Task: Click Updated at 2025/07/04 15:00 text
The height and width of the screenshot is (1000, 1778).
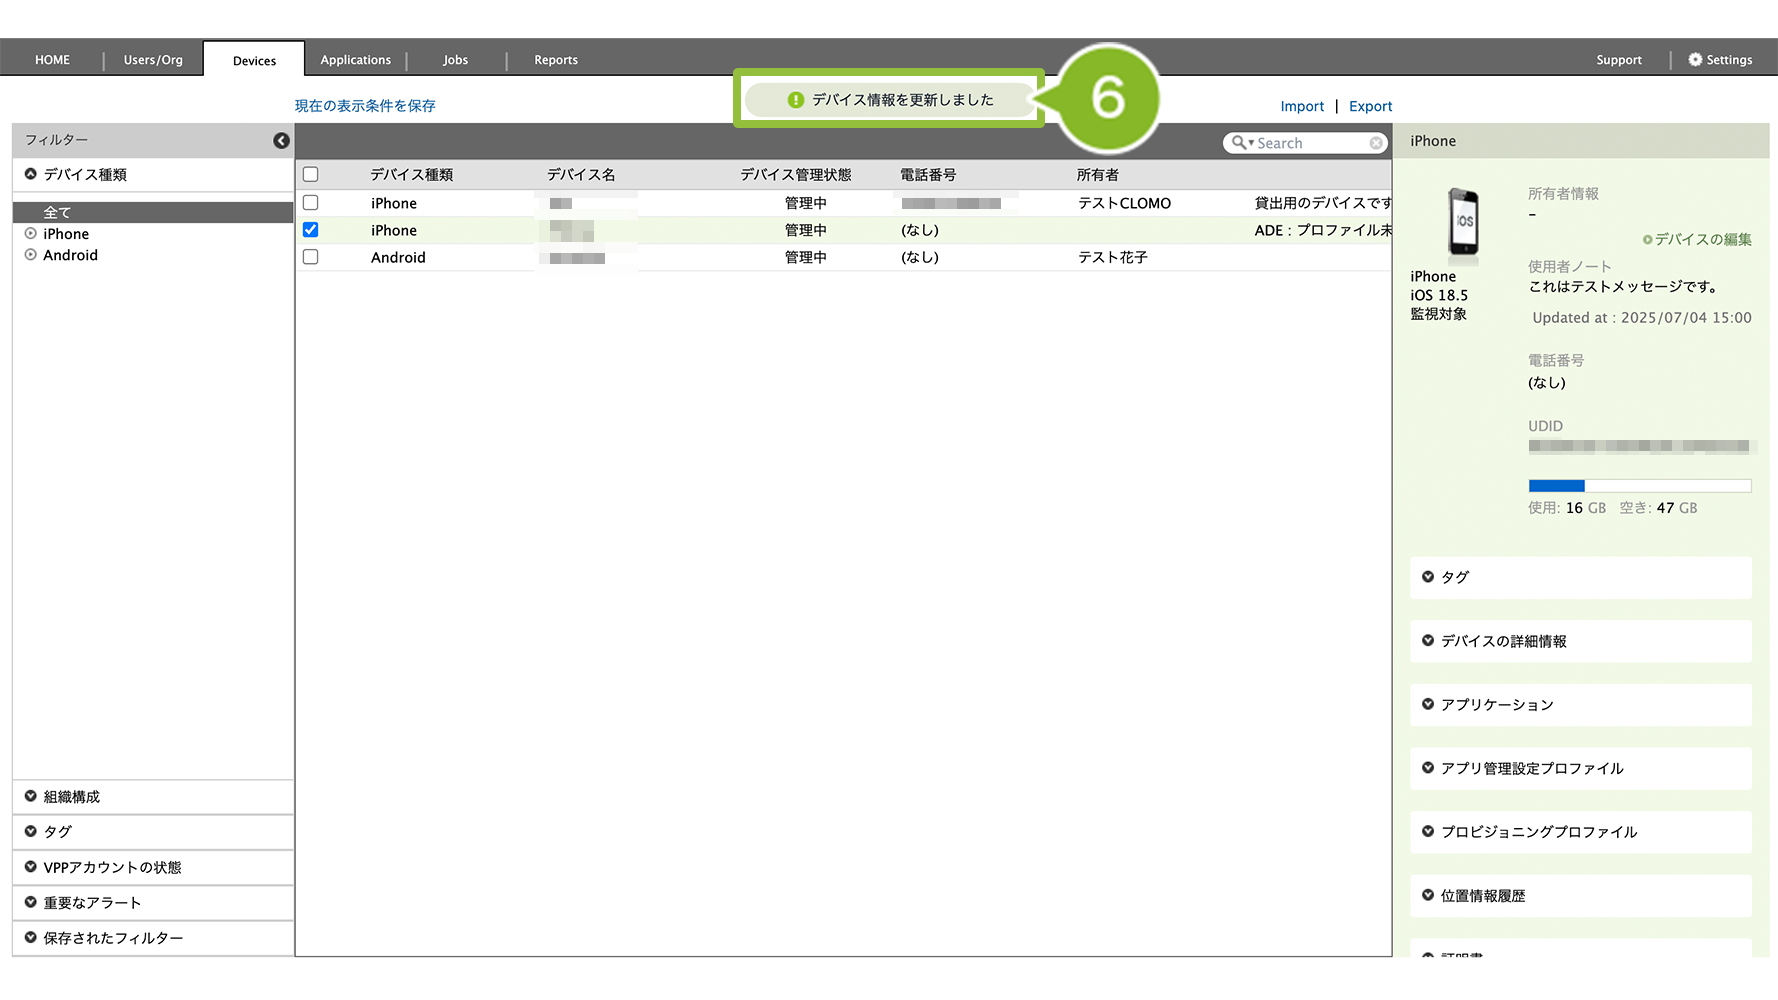Action: [1642, 318]
